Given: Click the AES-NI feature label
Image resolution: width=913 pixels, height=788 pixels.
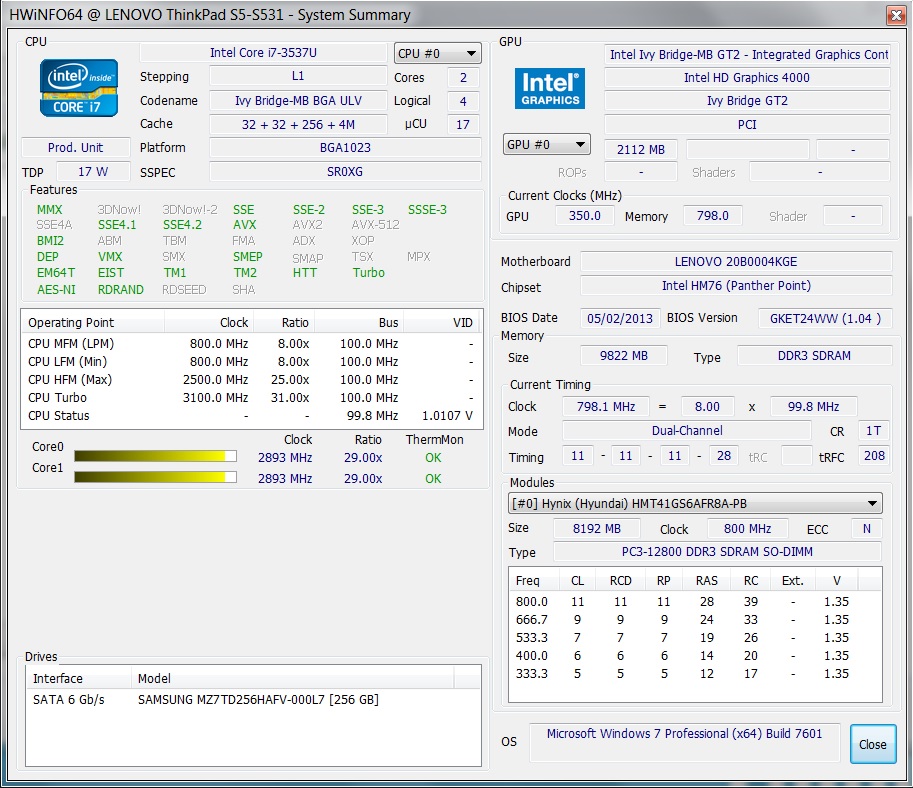Looking at the screenshot, I should [x=56, y=289].
